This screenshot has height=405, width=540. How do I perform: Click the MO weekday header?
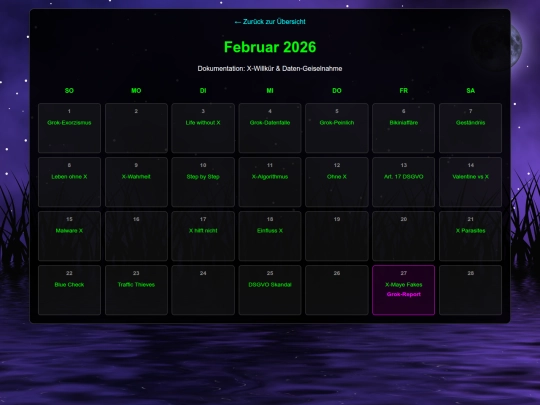coord(136,91)
